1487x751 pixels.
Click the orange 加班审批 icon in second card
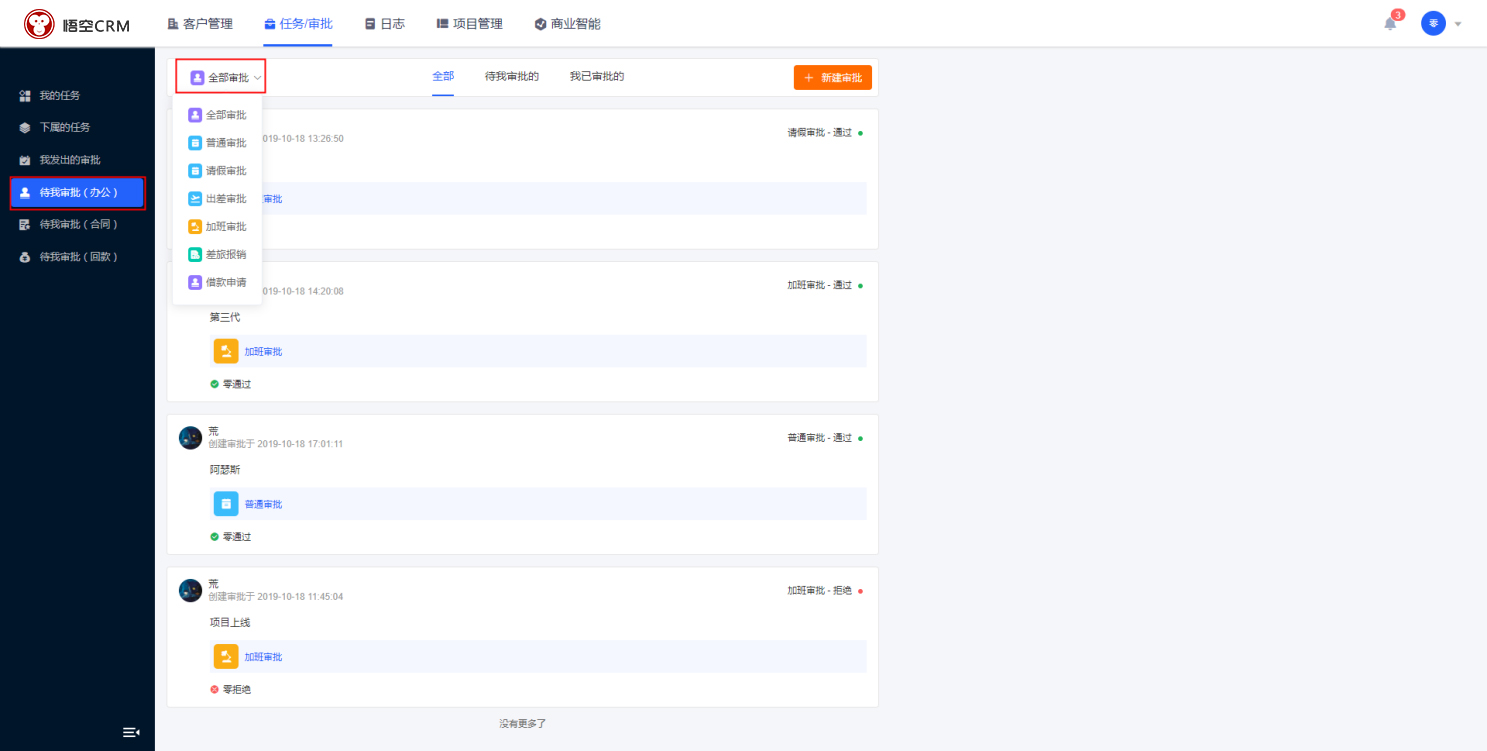226,351
